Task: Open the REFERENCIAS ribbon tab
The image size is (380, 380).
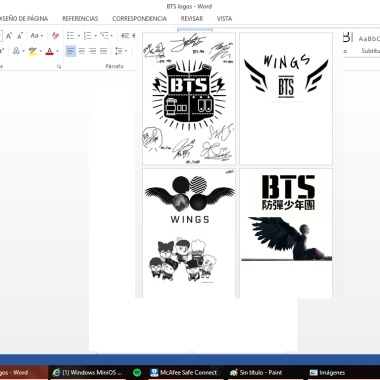Action: tap(80, 19)
